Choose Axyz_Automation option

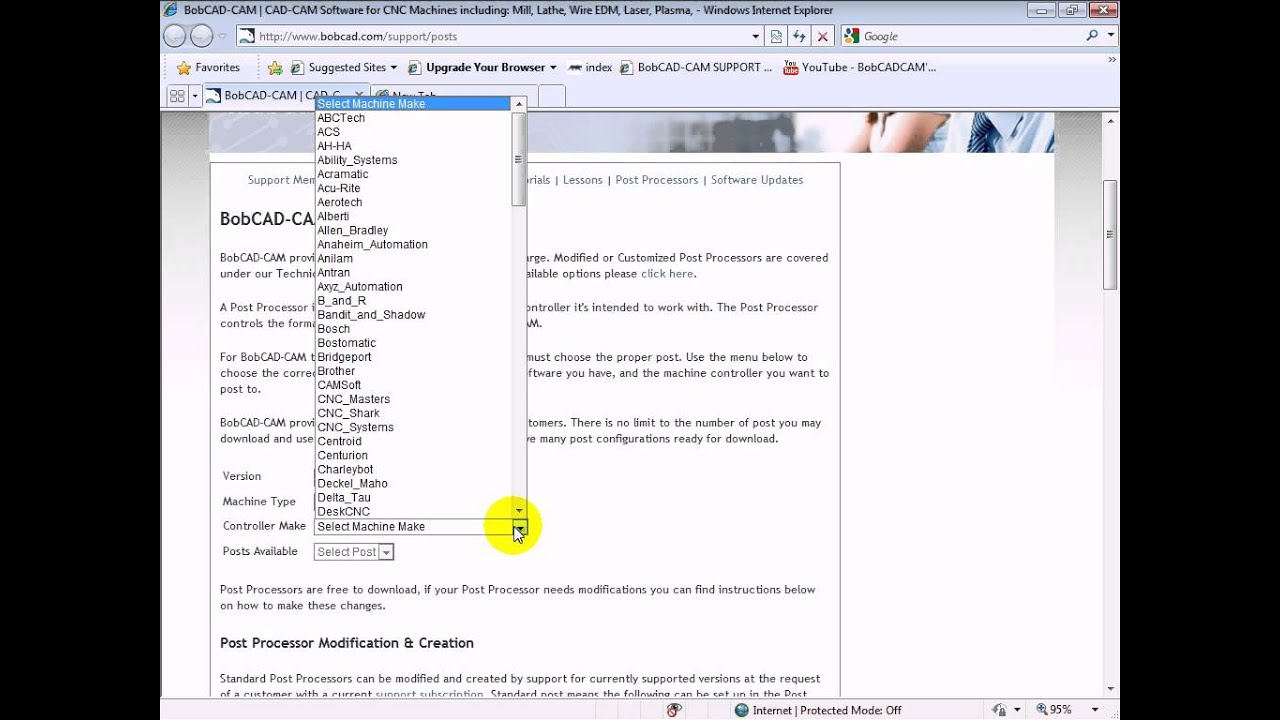point(412,286)
